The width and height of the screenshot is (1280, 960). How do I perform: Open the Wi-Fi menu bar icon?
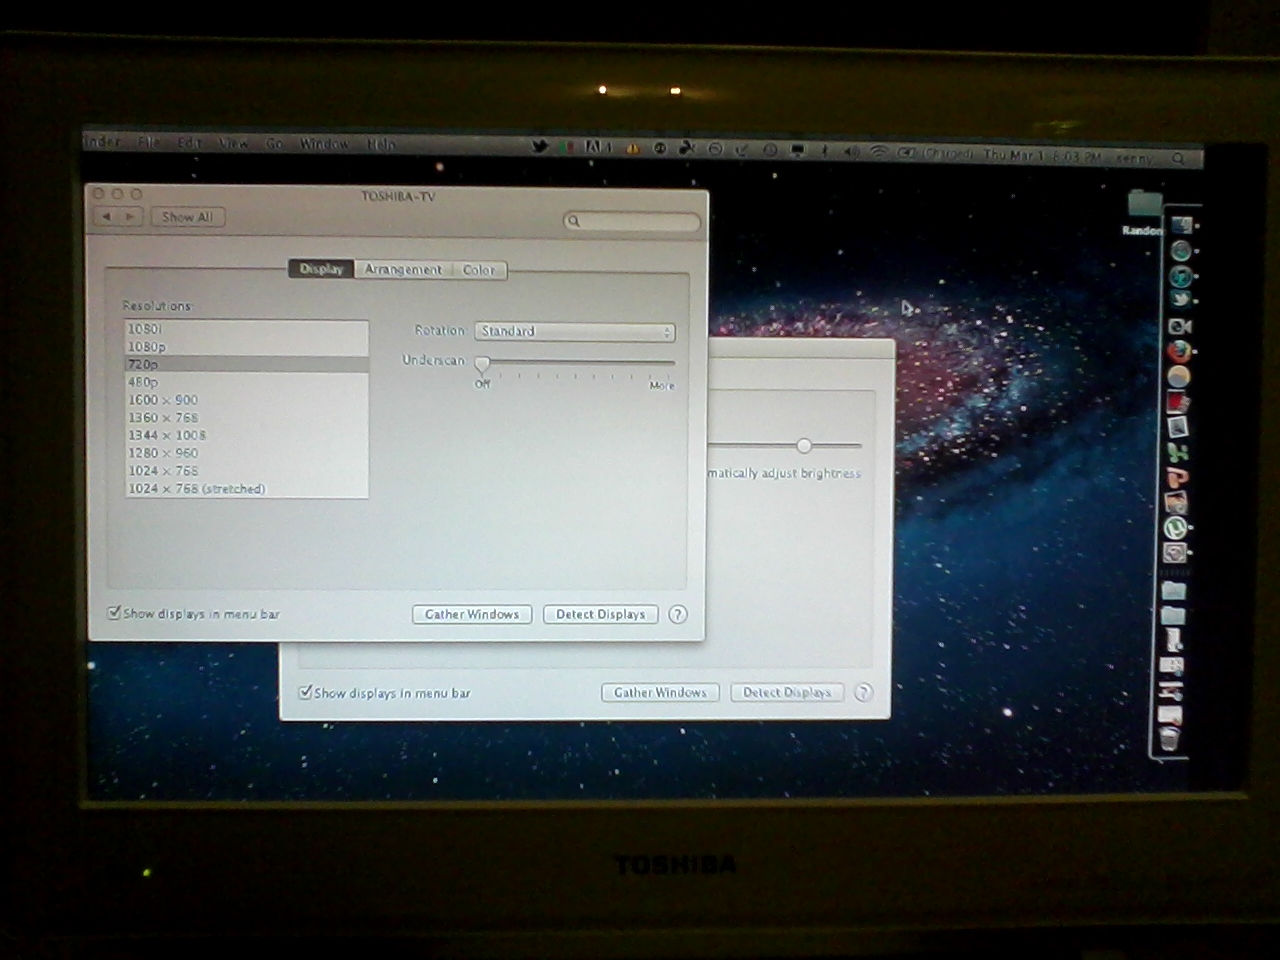tap(878, 152)
